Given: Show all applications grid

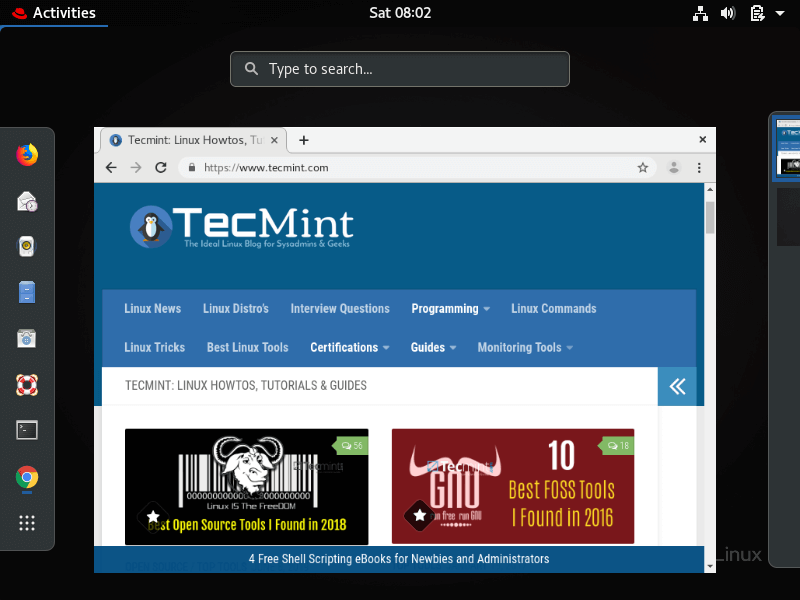Looking at the screenshot, I should [27, 523].
